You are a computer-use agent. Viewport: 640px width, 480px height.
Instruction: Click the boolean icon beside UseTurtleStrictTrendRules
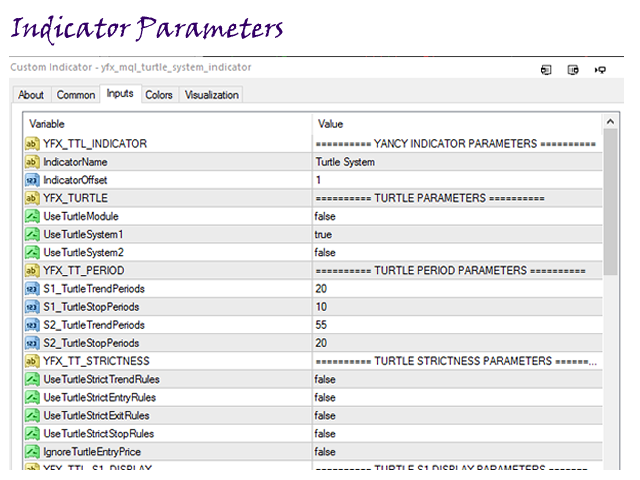tap(32, 380)
